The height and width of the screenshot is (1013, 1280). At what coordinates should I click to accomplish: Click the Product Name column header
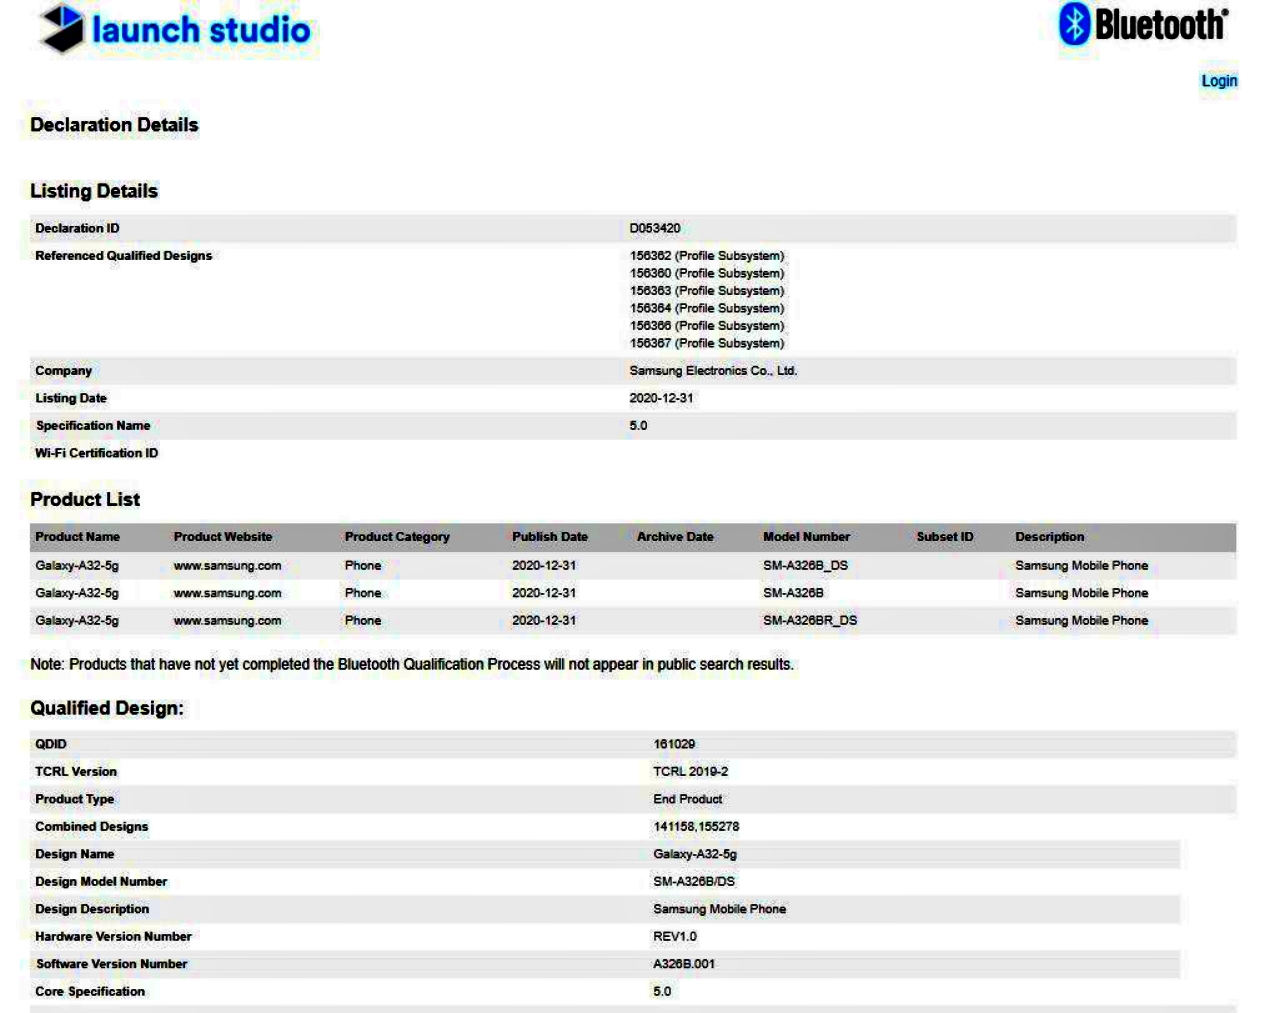click(x=77, y=537)
